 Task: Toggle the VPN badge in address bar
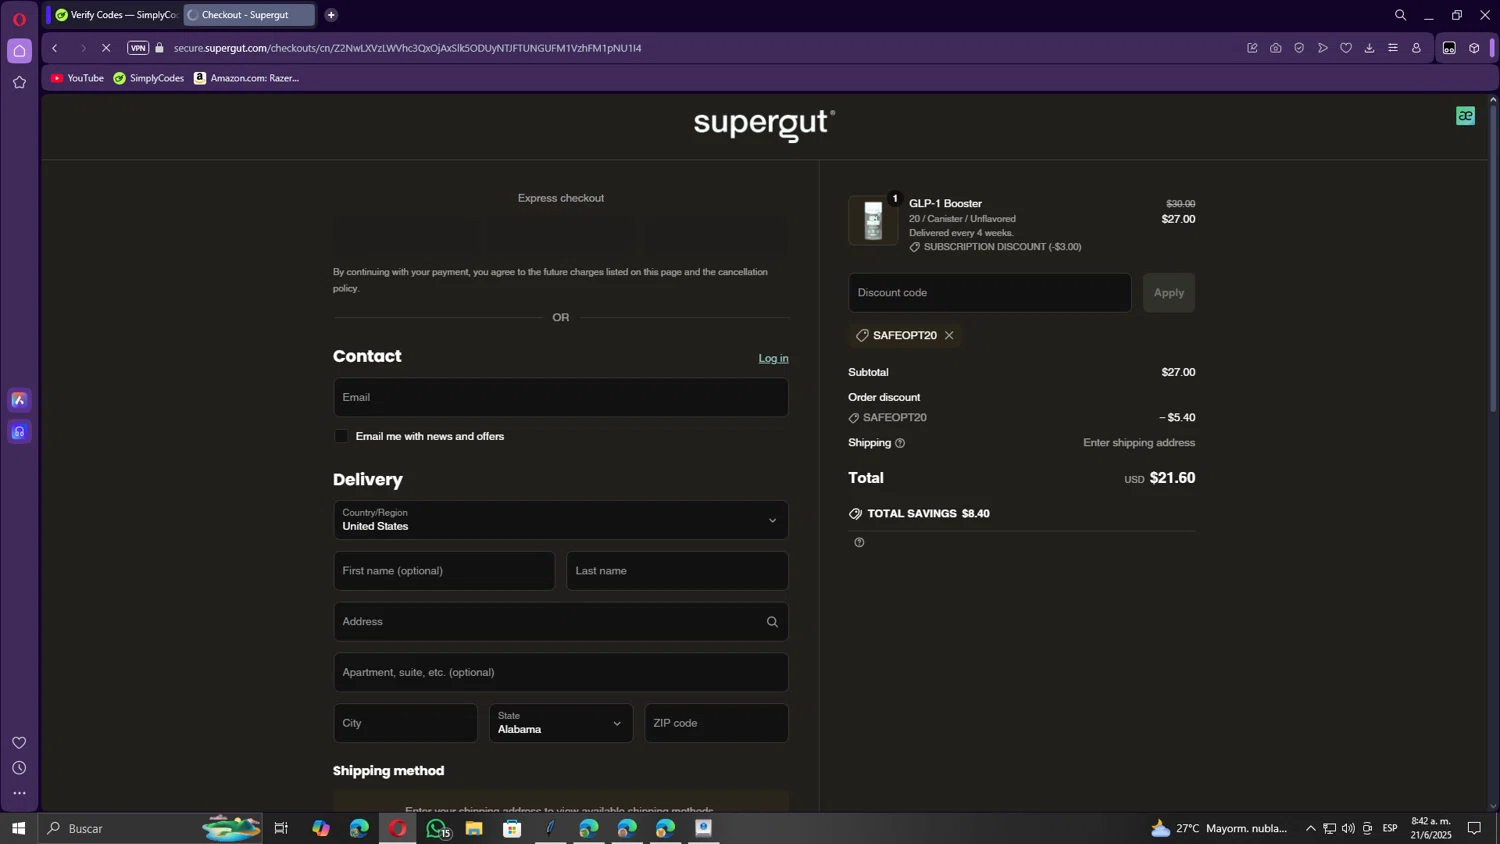138,48
